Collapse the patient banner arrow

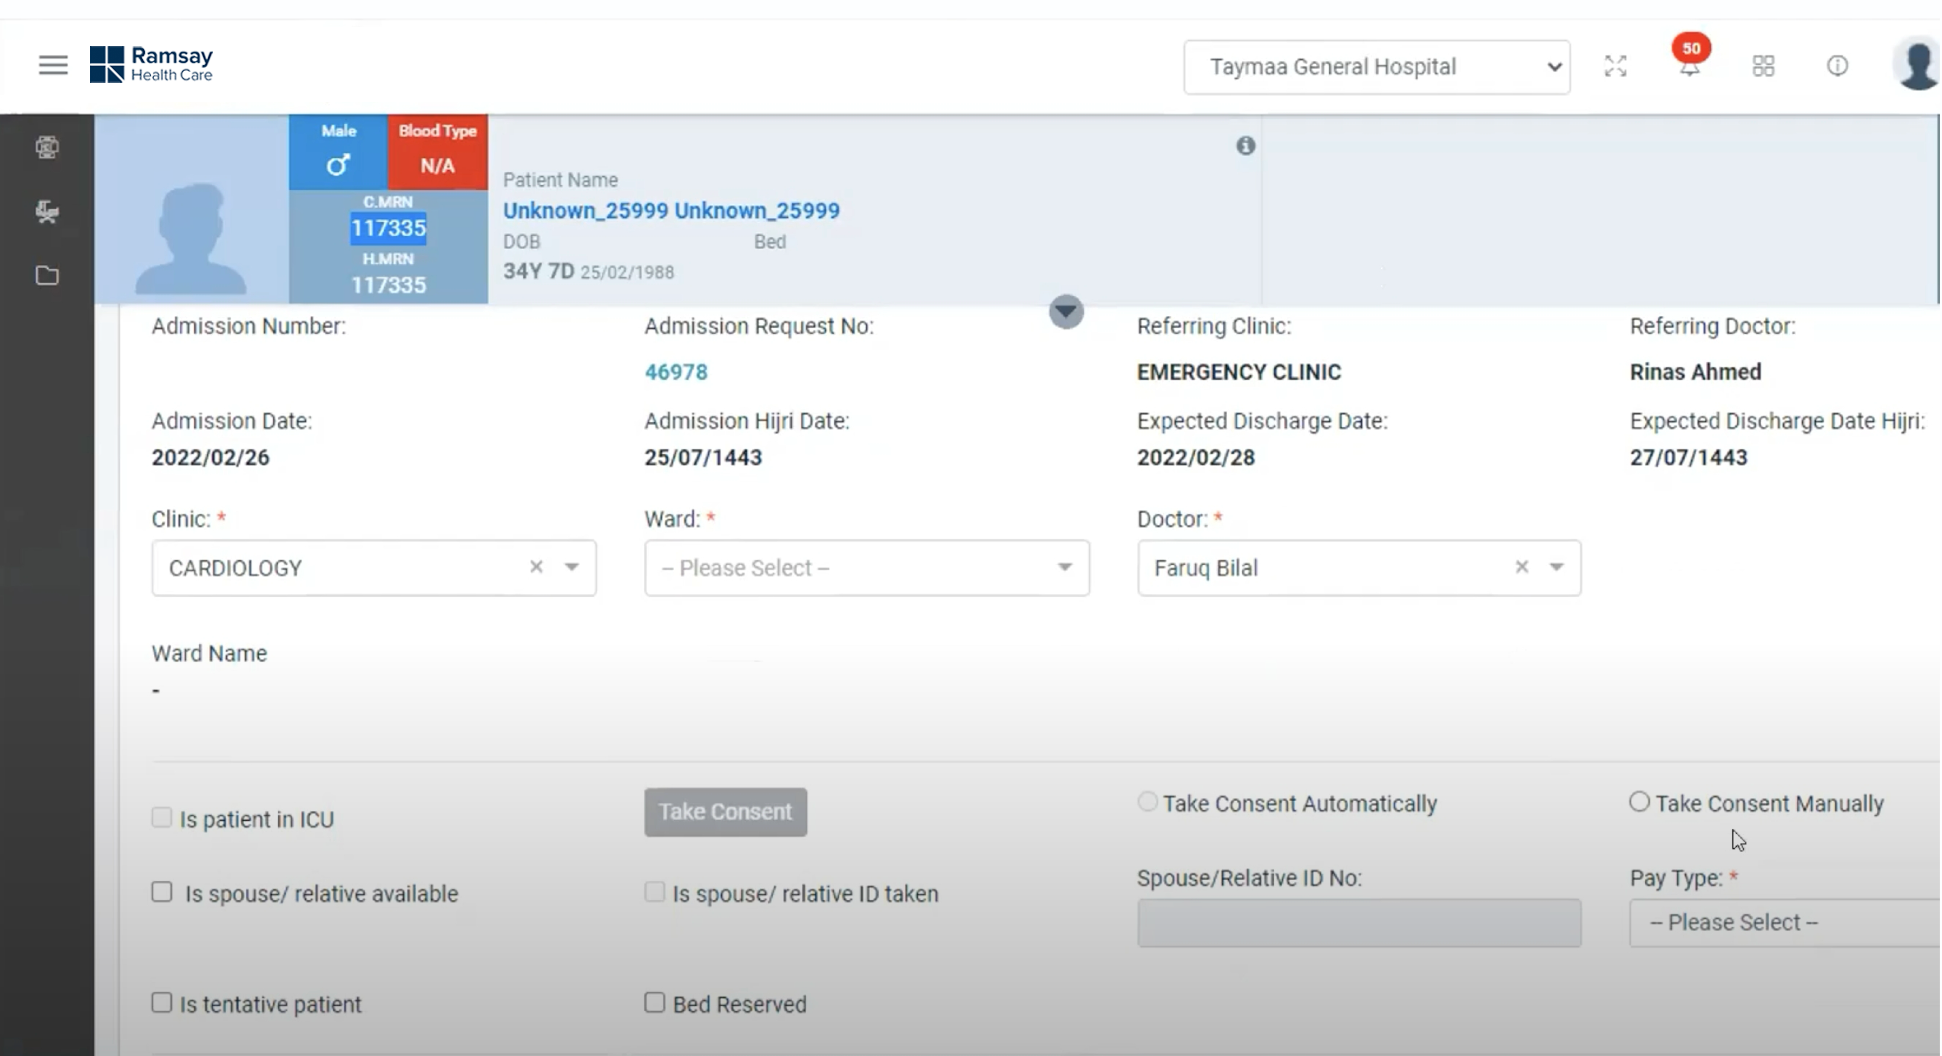[1066, 312]
